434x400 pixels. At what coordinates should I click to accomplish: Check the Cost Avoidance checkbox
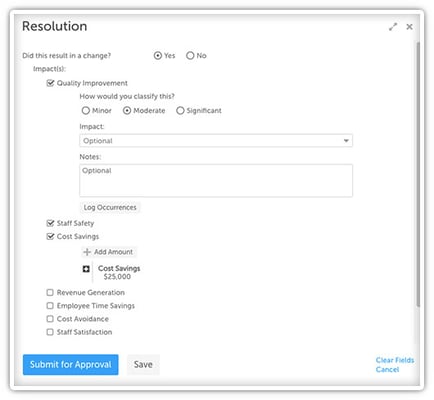[50, 319]
